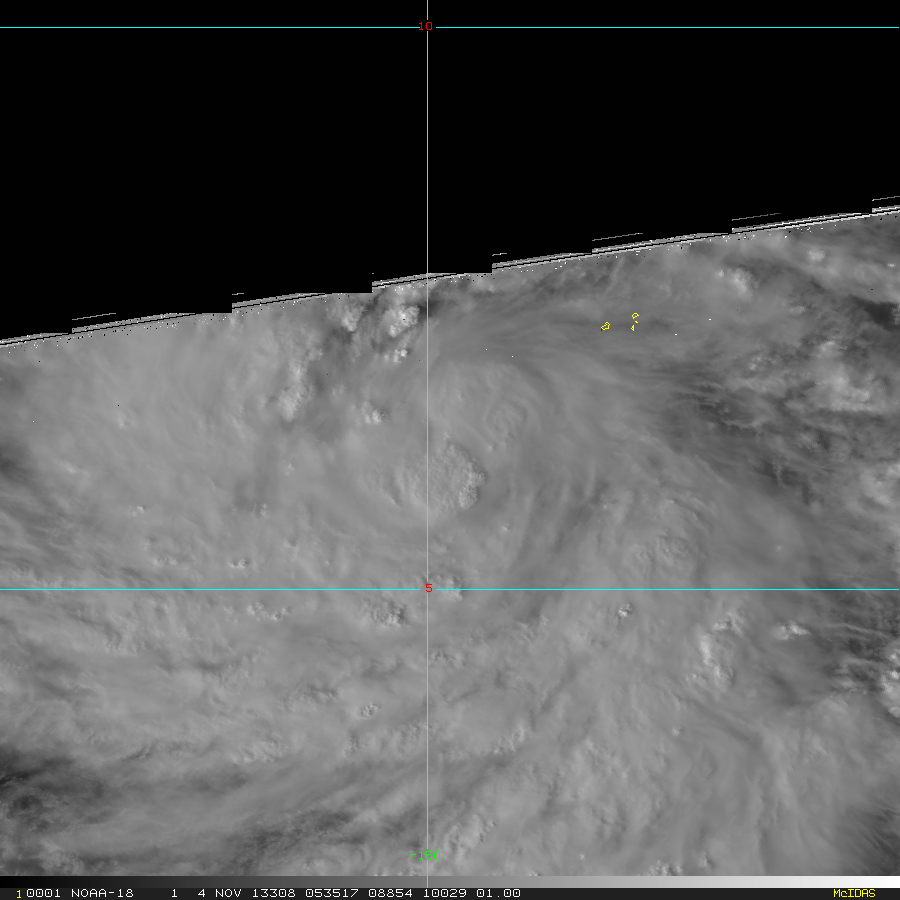Select the "NOAA-18" satellite name in footer

click(102, 893)
